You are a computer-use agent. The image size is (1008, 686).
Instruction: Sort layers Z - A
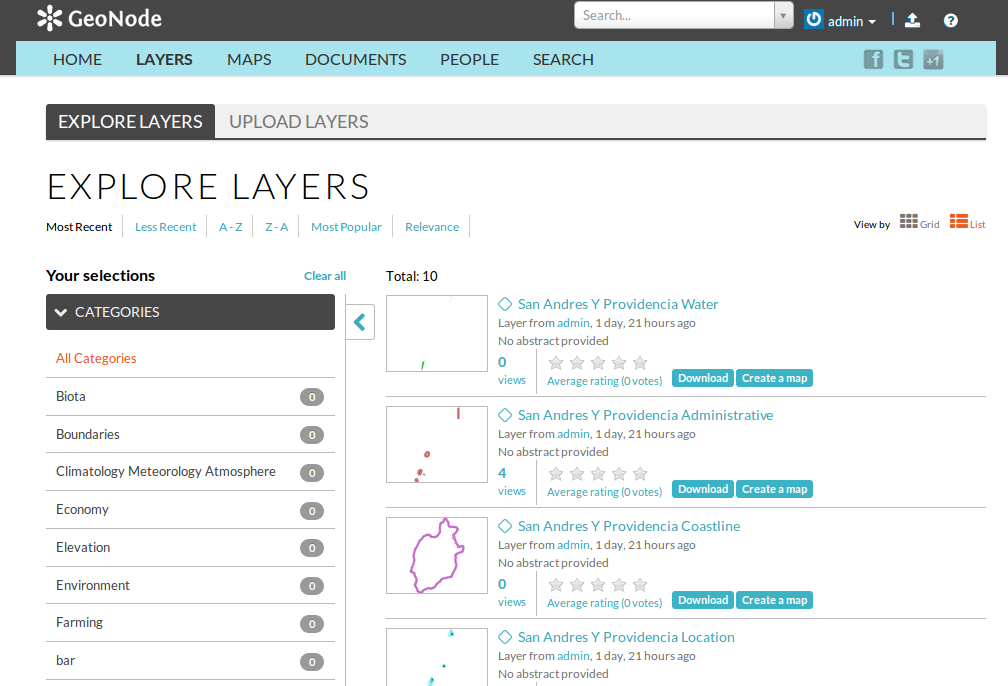276,227
